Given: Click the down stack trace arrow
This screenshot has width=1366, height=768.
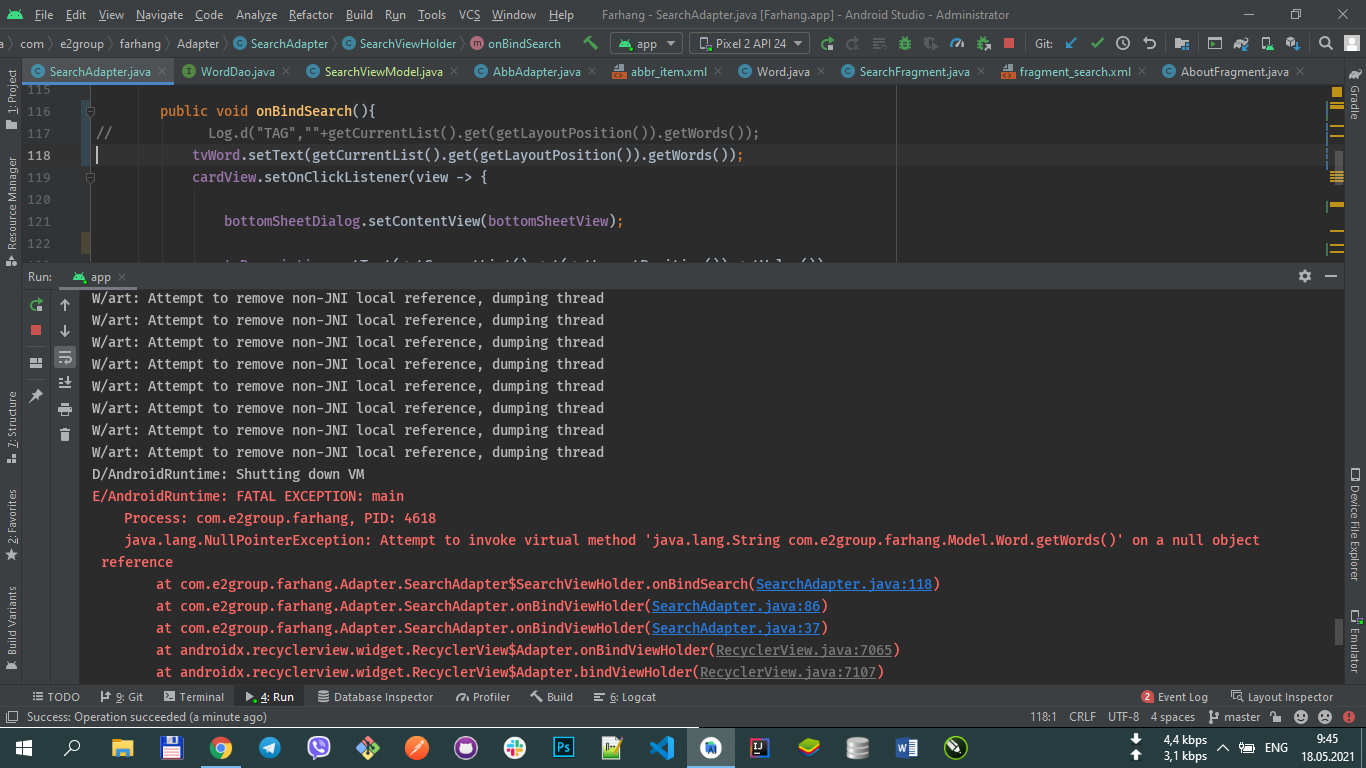Looking at the screenshot, I should tap(65, 331).
